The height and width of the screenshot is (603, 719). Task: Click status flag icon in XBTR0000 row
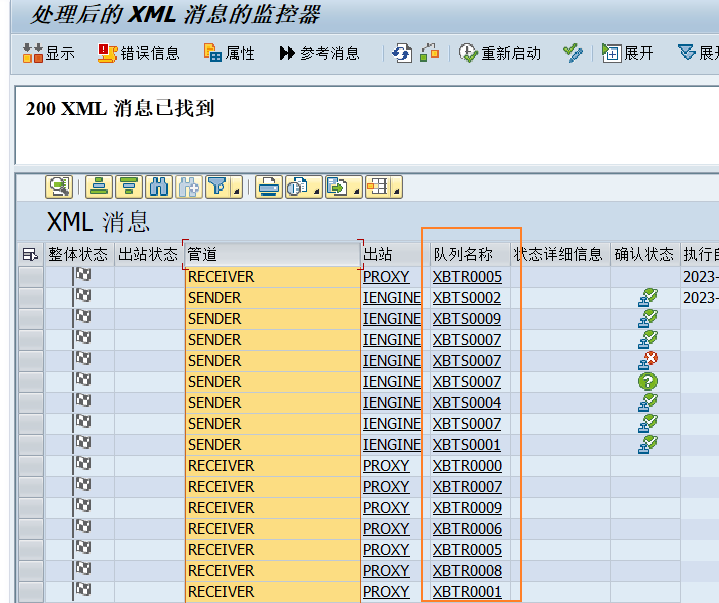pos(82,465)
